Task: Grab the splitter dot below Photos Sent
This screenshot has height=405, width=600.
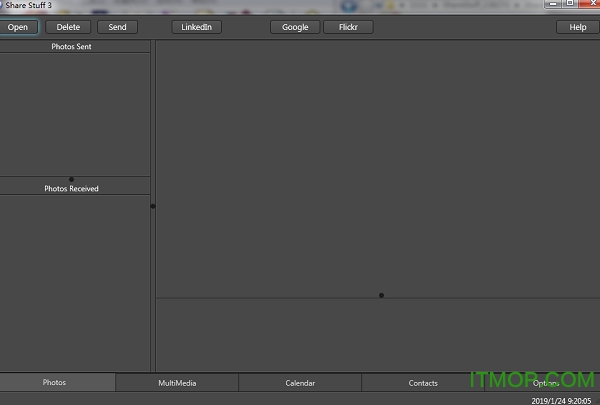Action: 71,179
